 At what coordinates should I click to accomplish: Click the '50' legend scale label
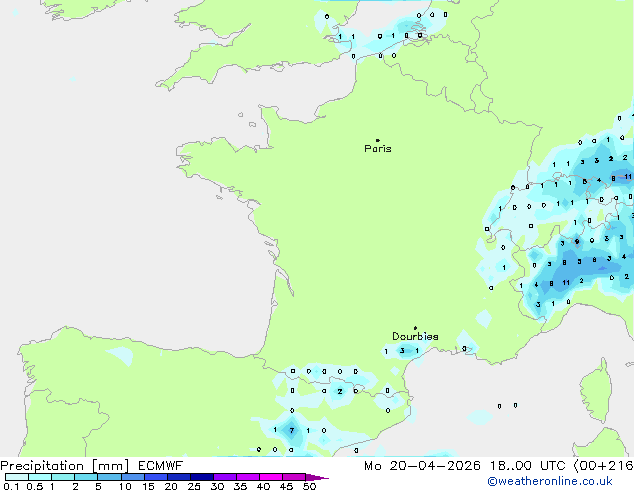(x=309, y=486)
